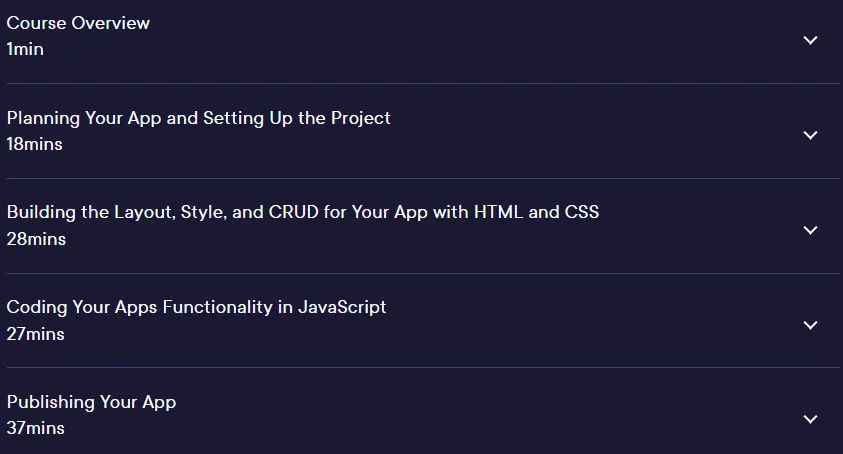
Task: Click the 28mins duration label
Action: pyautogui.click(x=36, y=239)
